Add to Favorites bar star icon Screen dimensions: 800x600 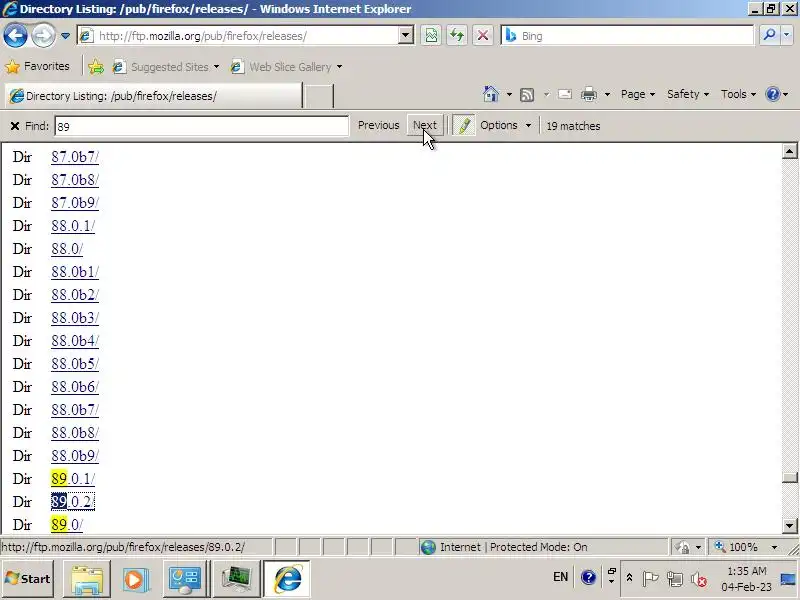[96, 67]
